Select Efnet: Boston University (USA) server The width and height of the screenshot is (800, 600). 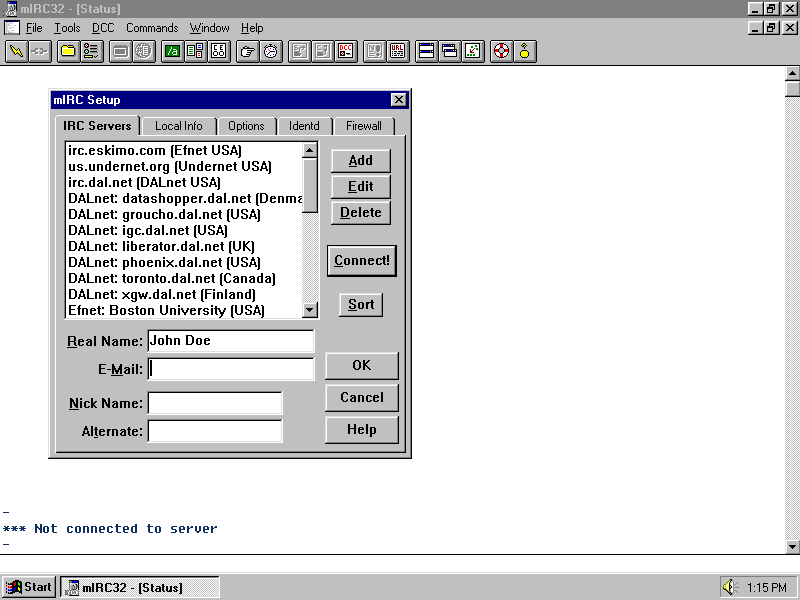[184, 310]
